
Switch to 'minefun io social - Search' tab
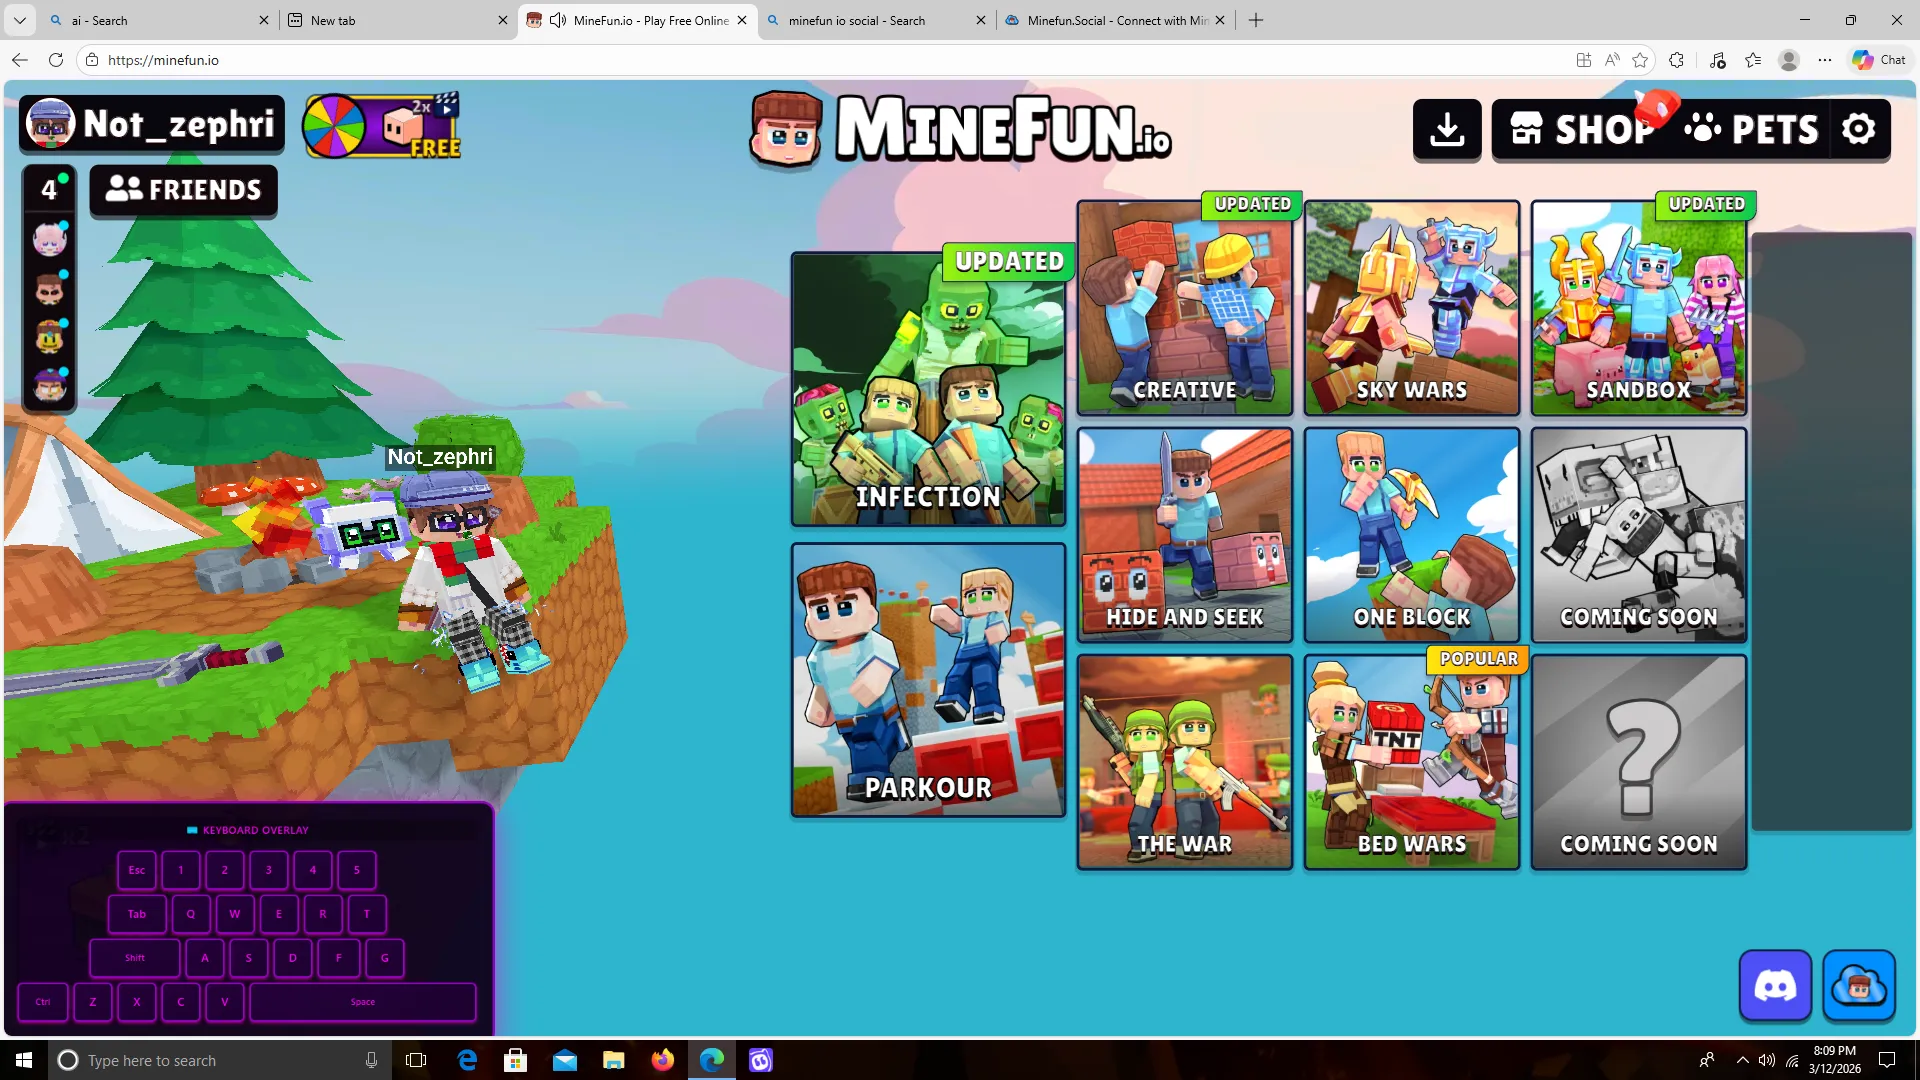tap(875, 20)
